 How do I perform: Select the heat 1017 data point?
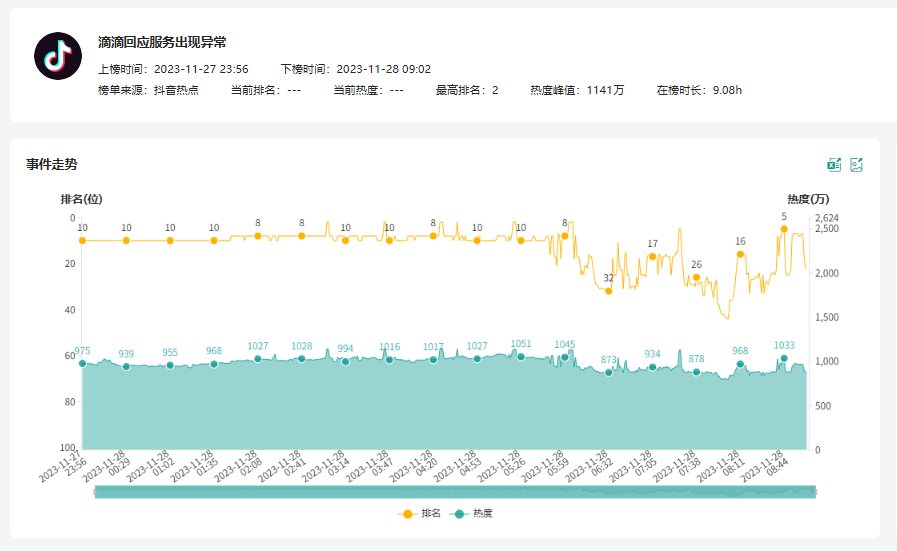433,360
